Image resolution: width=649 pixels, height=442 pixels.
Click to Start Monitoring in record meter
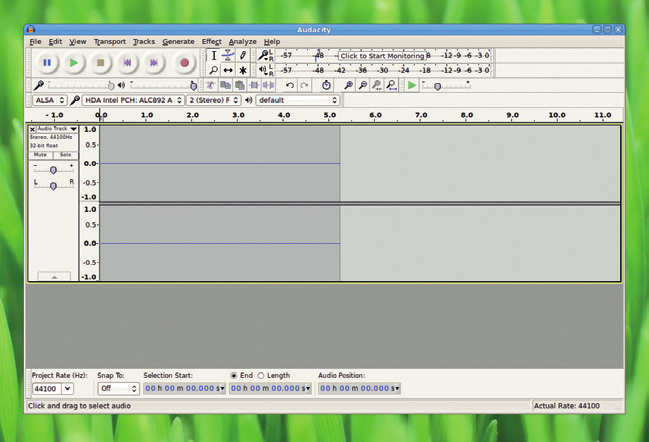[382, 55]
